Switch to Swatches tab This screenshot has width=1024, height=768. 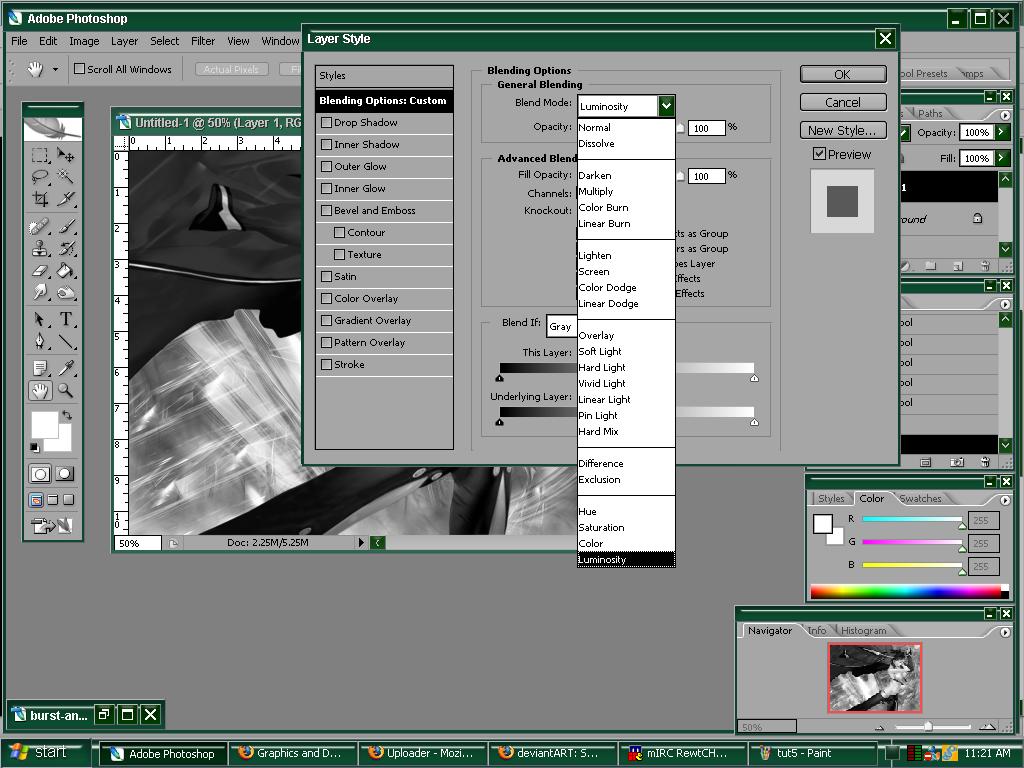tap(920, 498)
